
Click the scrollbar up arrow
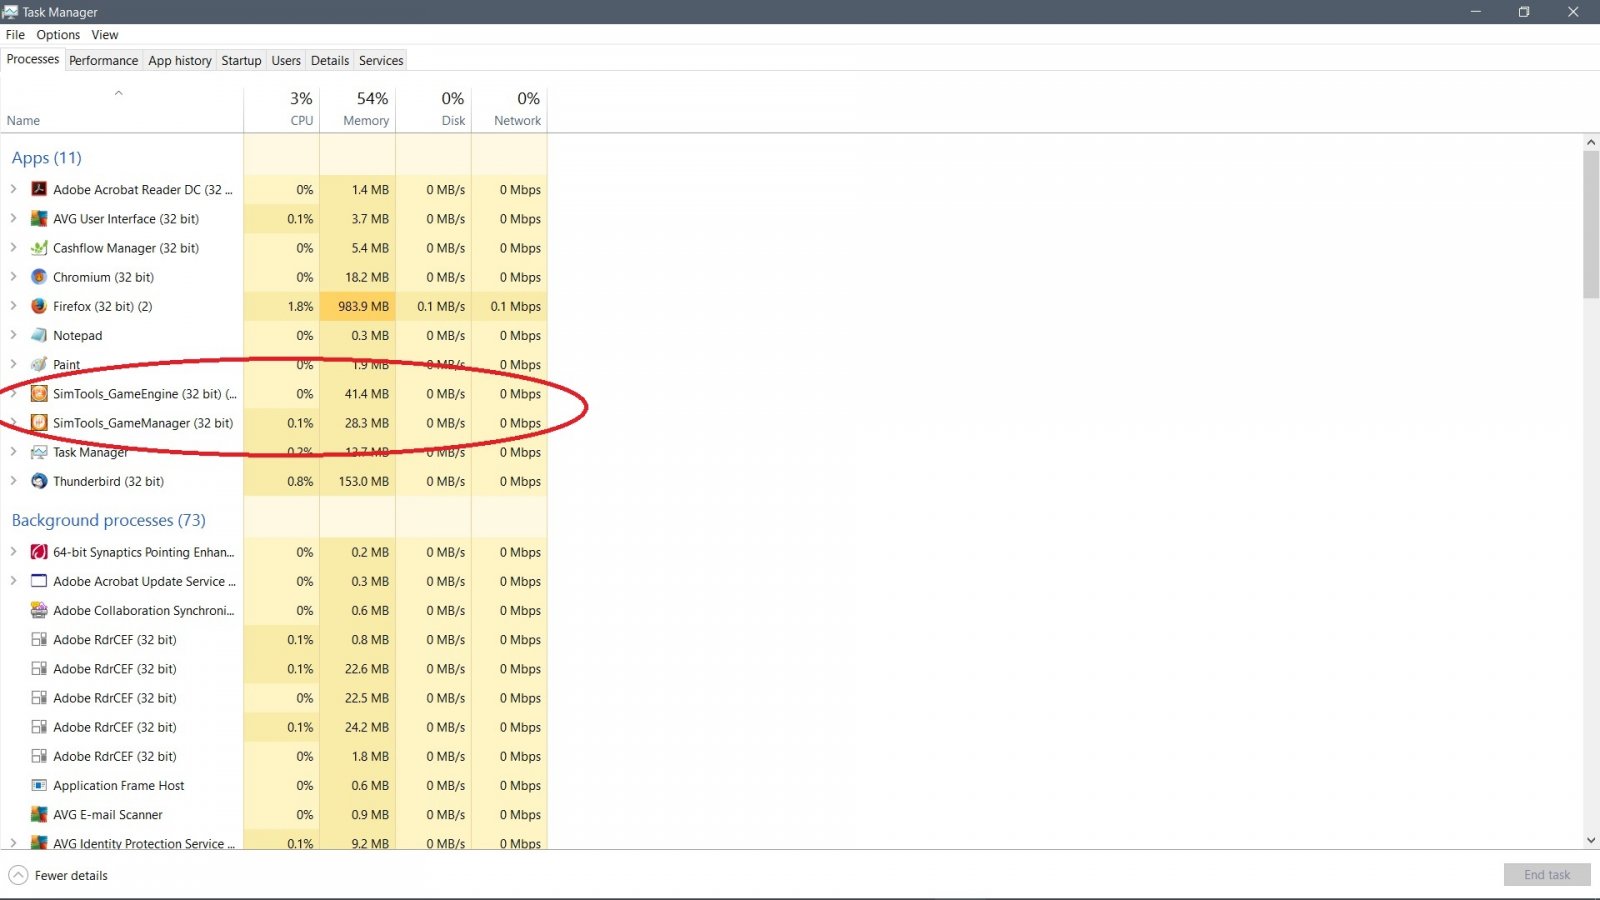pos(1591,142)
